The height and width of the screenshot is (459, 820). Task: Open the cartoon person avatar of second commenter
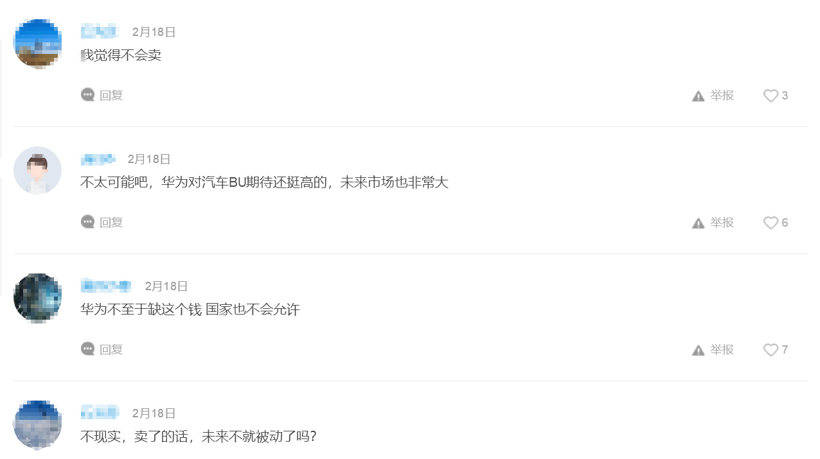tap(38, 170)
